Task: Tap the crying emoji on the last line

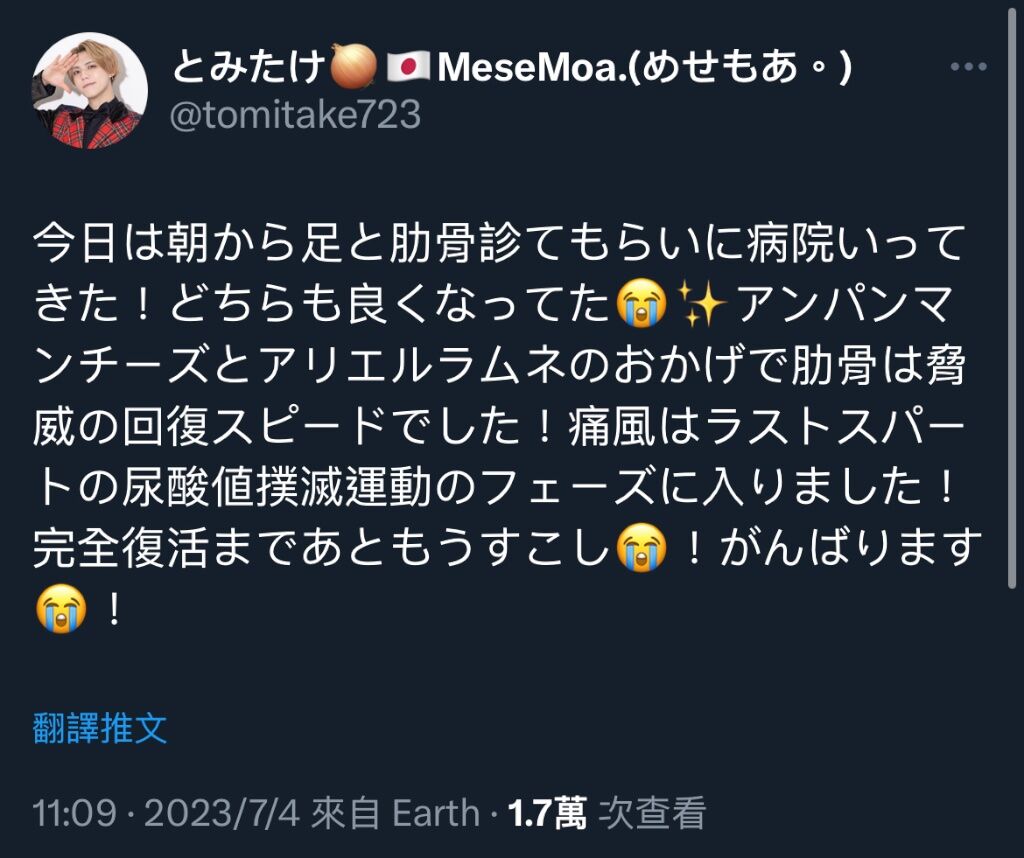Action: coord(61,609)
